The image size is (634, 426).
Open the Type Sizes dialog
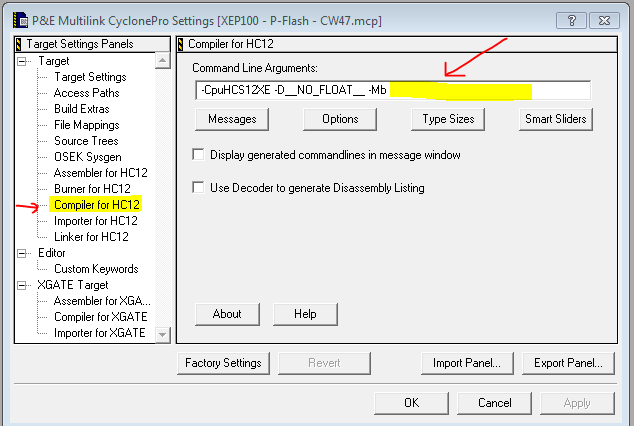pyautogui.click(x=448, y=119)
